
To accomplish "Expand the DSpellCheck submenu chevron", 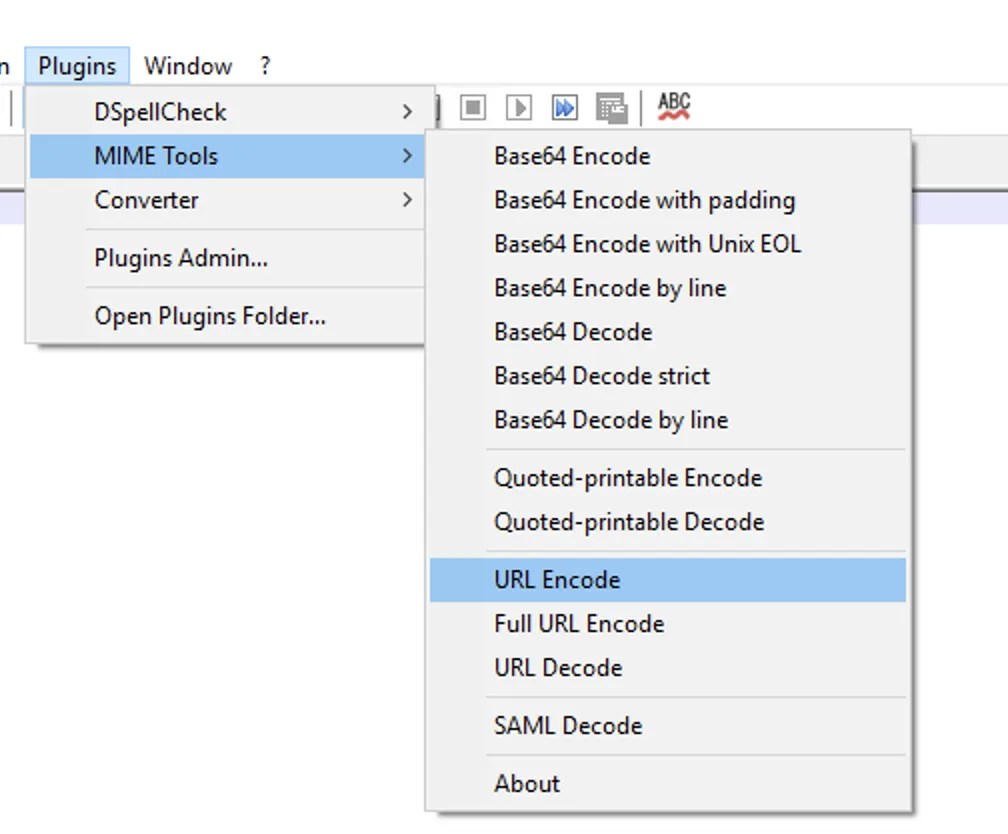I will tap(406, 112).
